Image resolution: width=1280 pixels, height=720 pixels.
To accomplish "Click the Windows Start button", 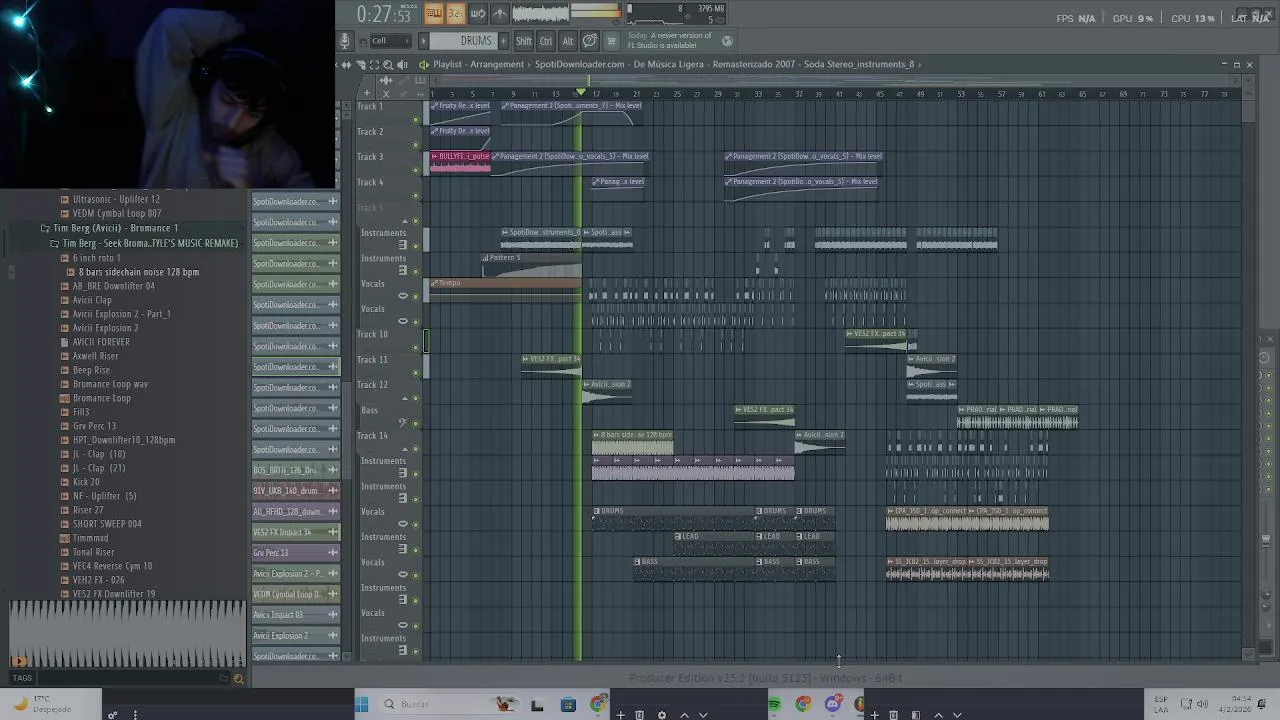I will tap(361, 704).
